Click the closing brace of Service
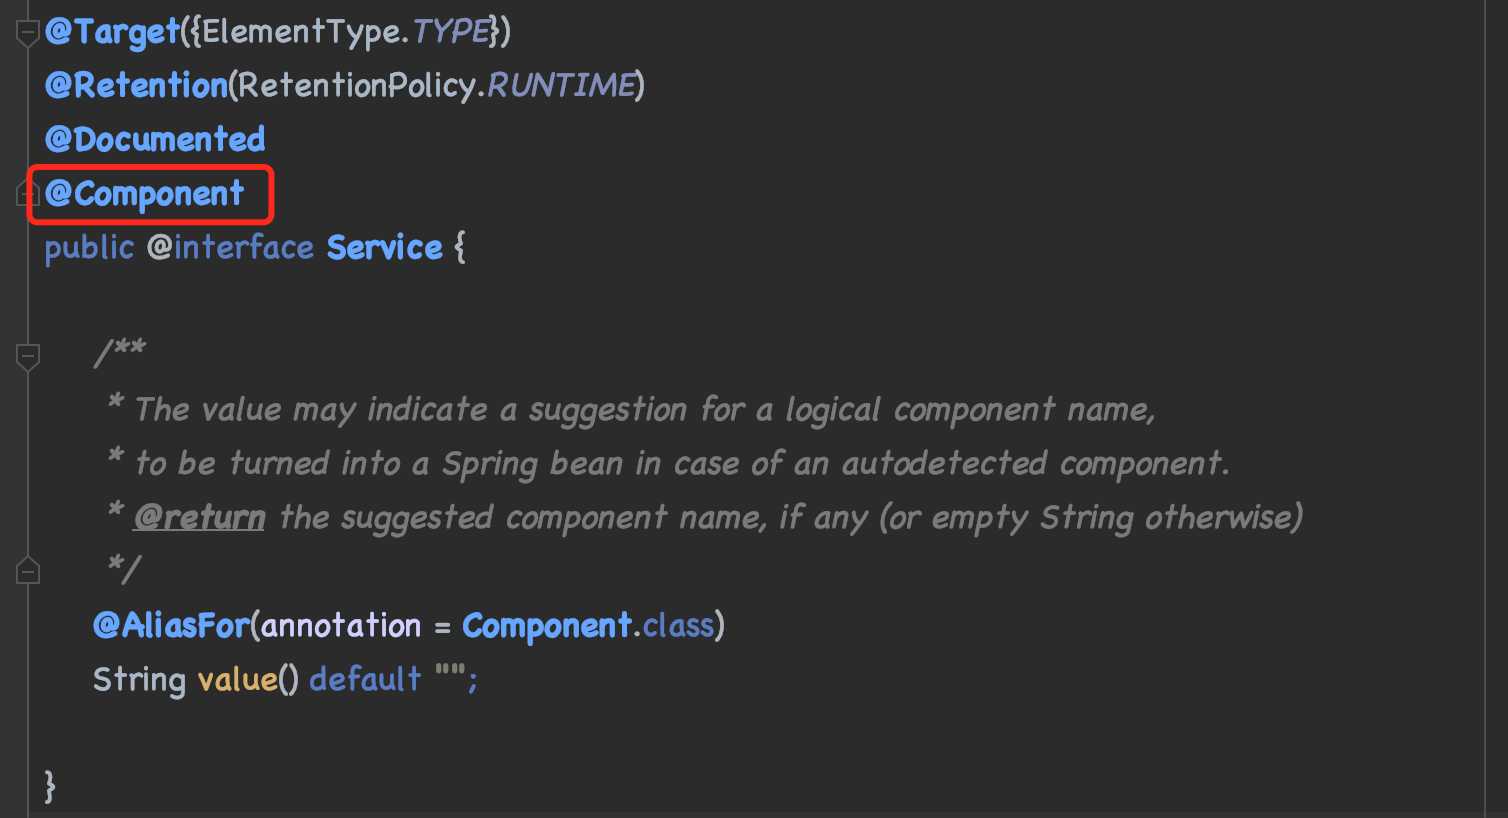Viewport: 1508px width, 818px height. click(51, 786)
